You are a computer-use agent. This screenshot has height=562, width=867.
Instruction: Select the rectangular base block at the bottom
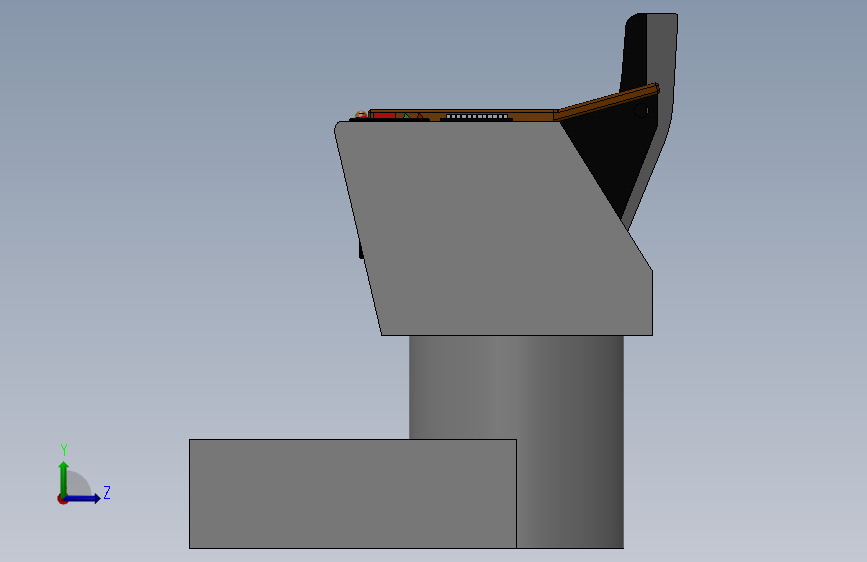click(x=353, y=494)
